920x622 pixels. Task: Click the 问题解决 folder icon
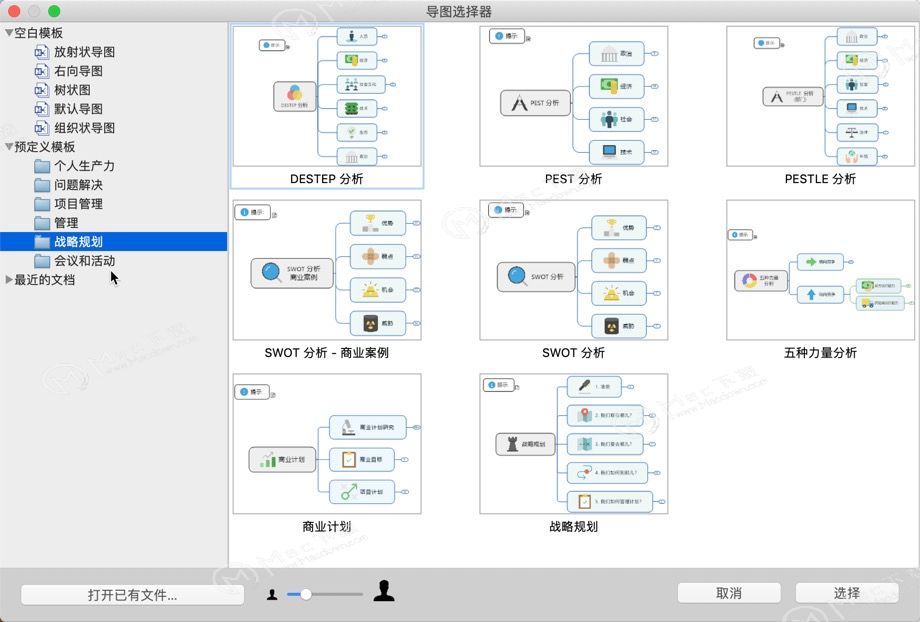pos(42,185)
